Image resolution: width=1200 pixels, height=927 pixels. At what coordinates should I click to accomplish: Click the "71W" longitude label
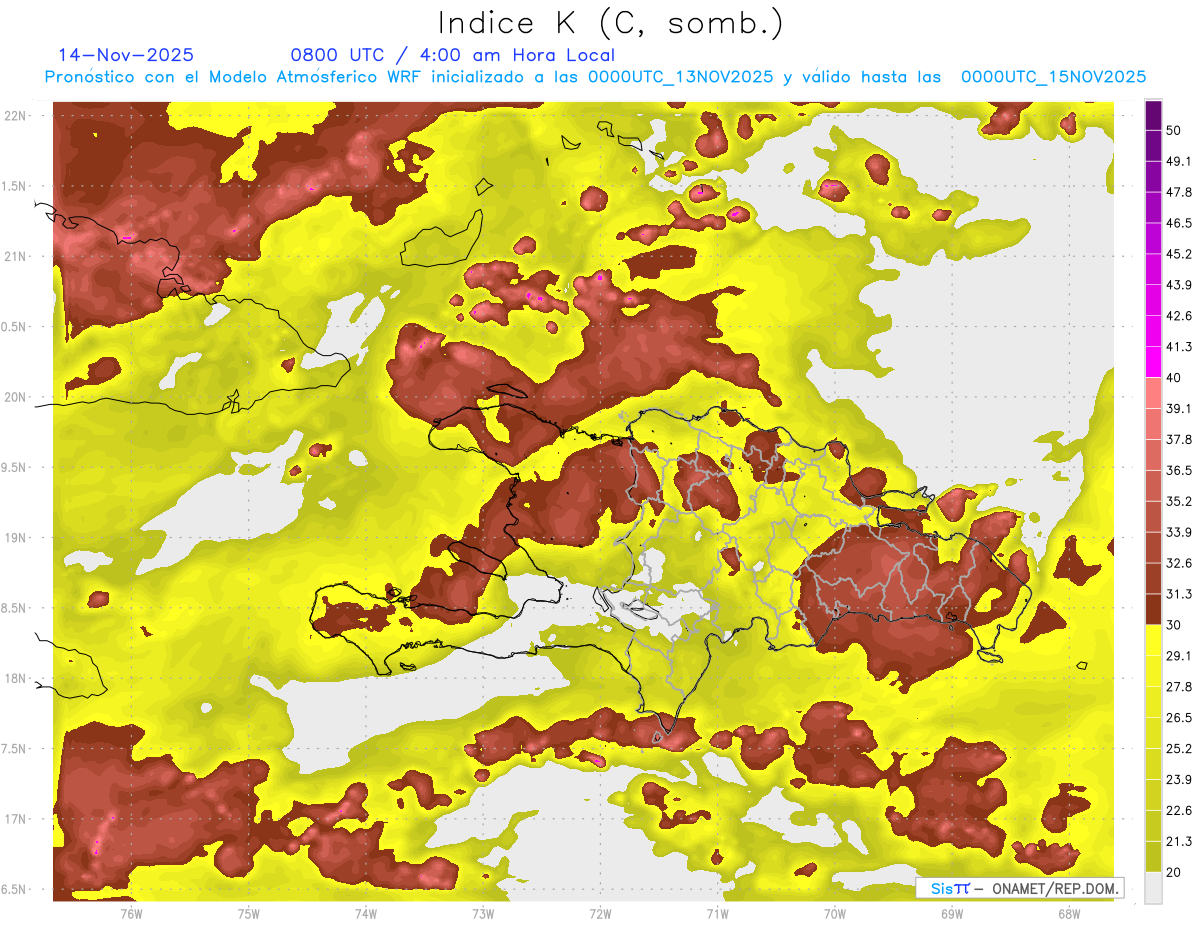coord(717,913)
